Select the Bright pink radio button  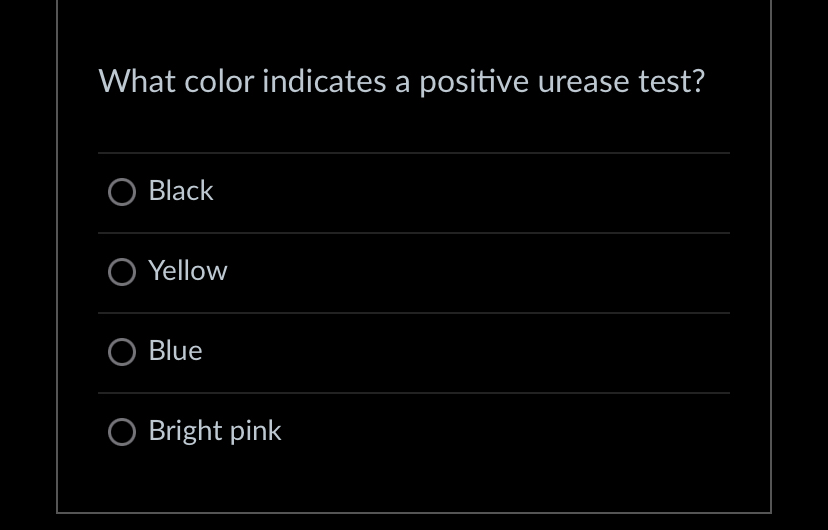tap(122, 432)
